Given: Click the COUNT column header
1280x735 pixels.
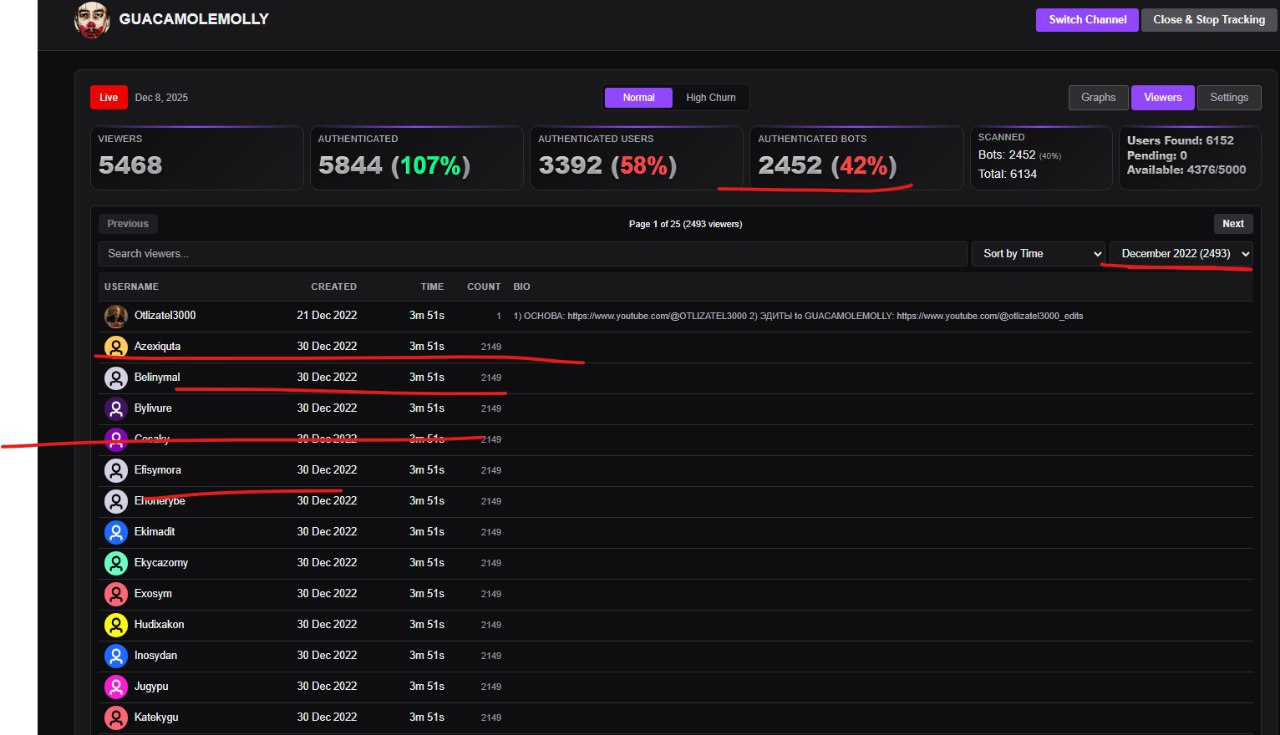Looking at the screenshot, I should click(x=484, y=287).
